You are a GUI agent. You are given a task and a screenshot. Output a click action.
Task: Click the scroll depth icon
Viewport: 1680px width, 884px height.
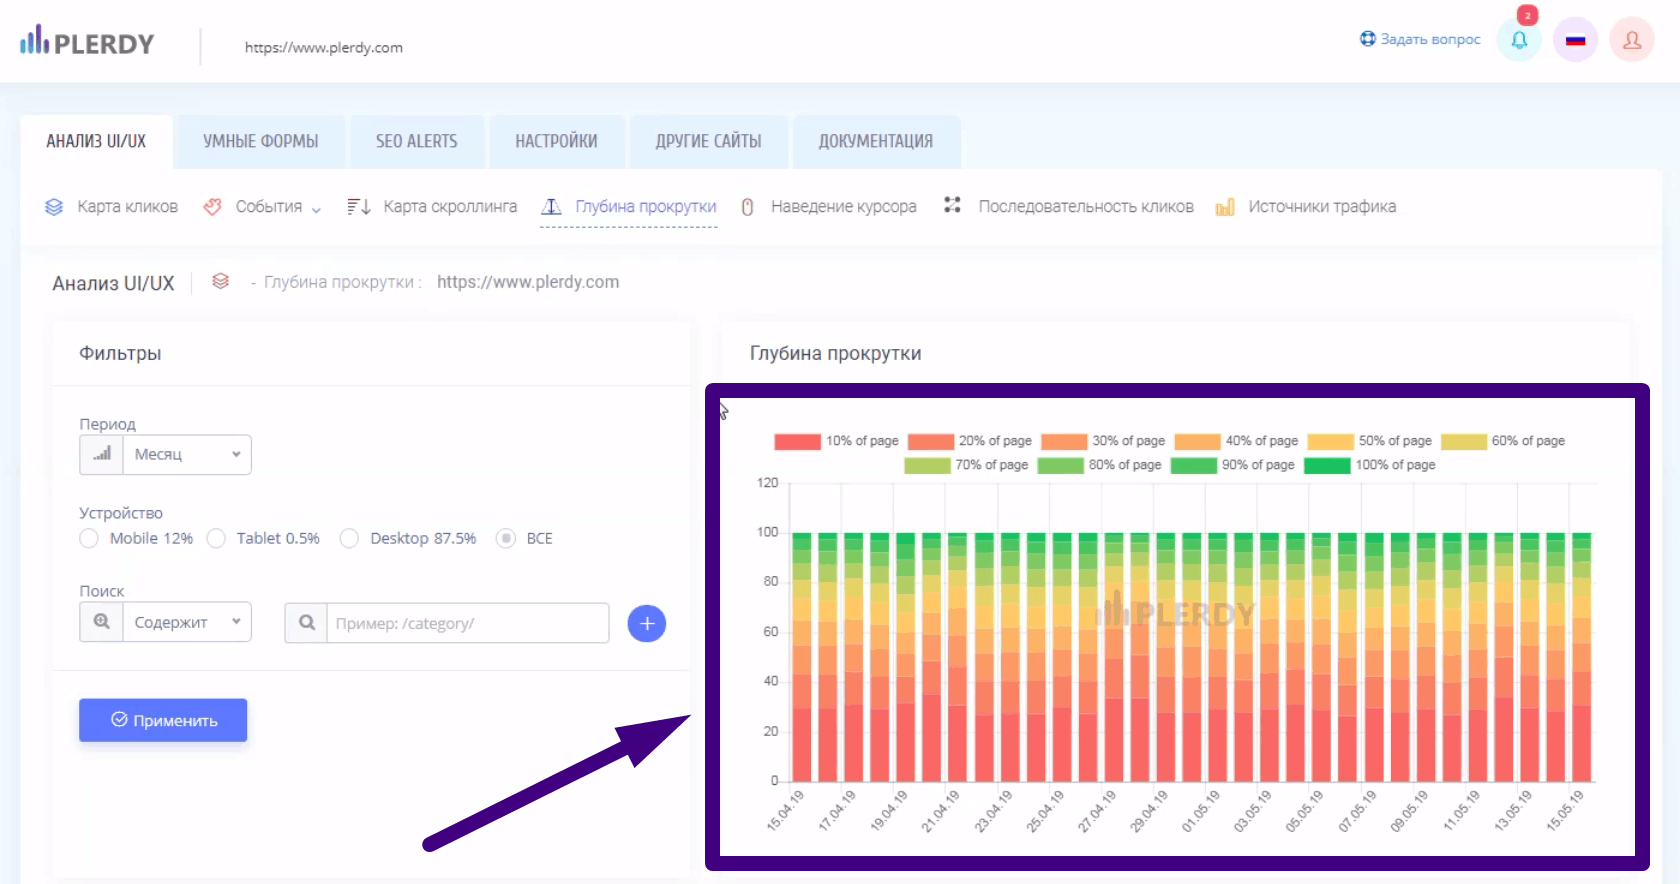tap(551, 207)
